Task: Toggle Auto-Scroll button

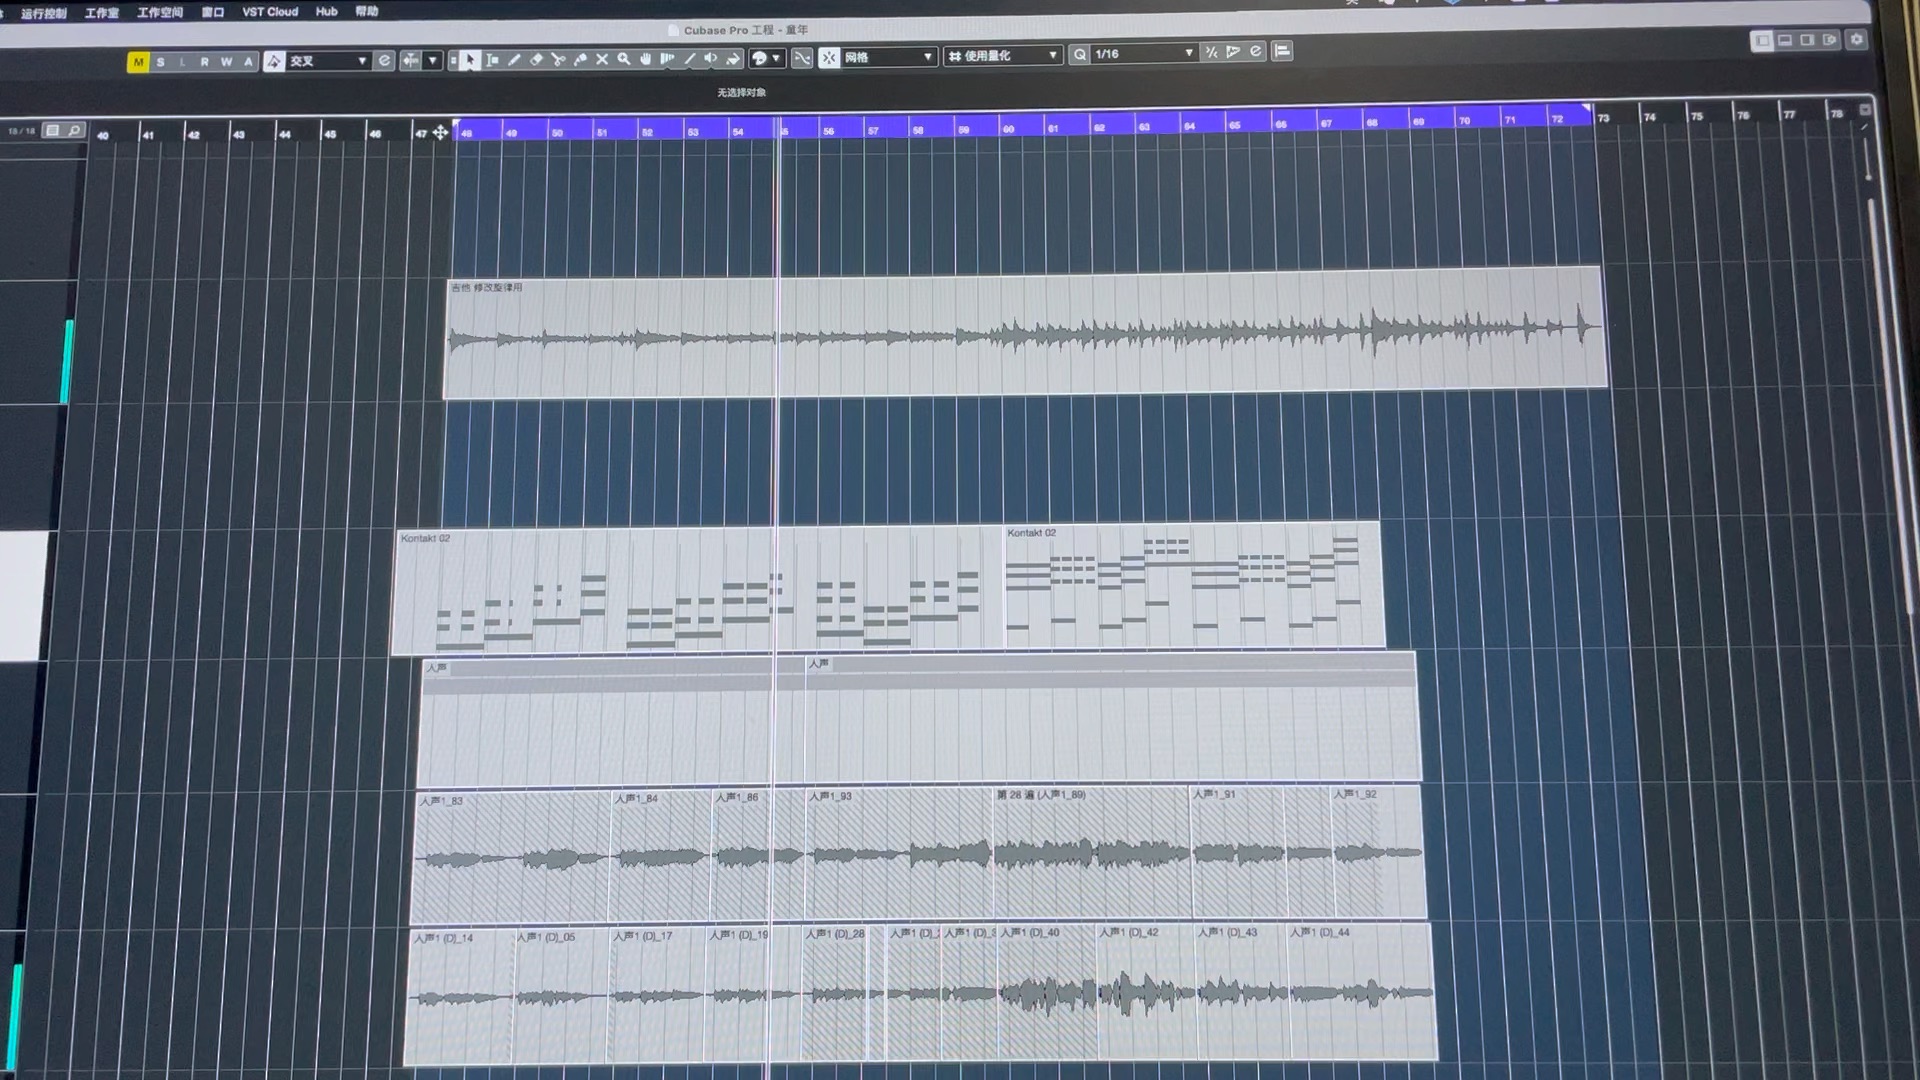Action: pyautogui.click(x=411, y=61)
